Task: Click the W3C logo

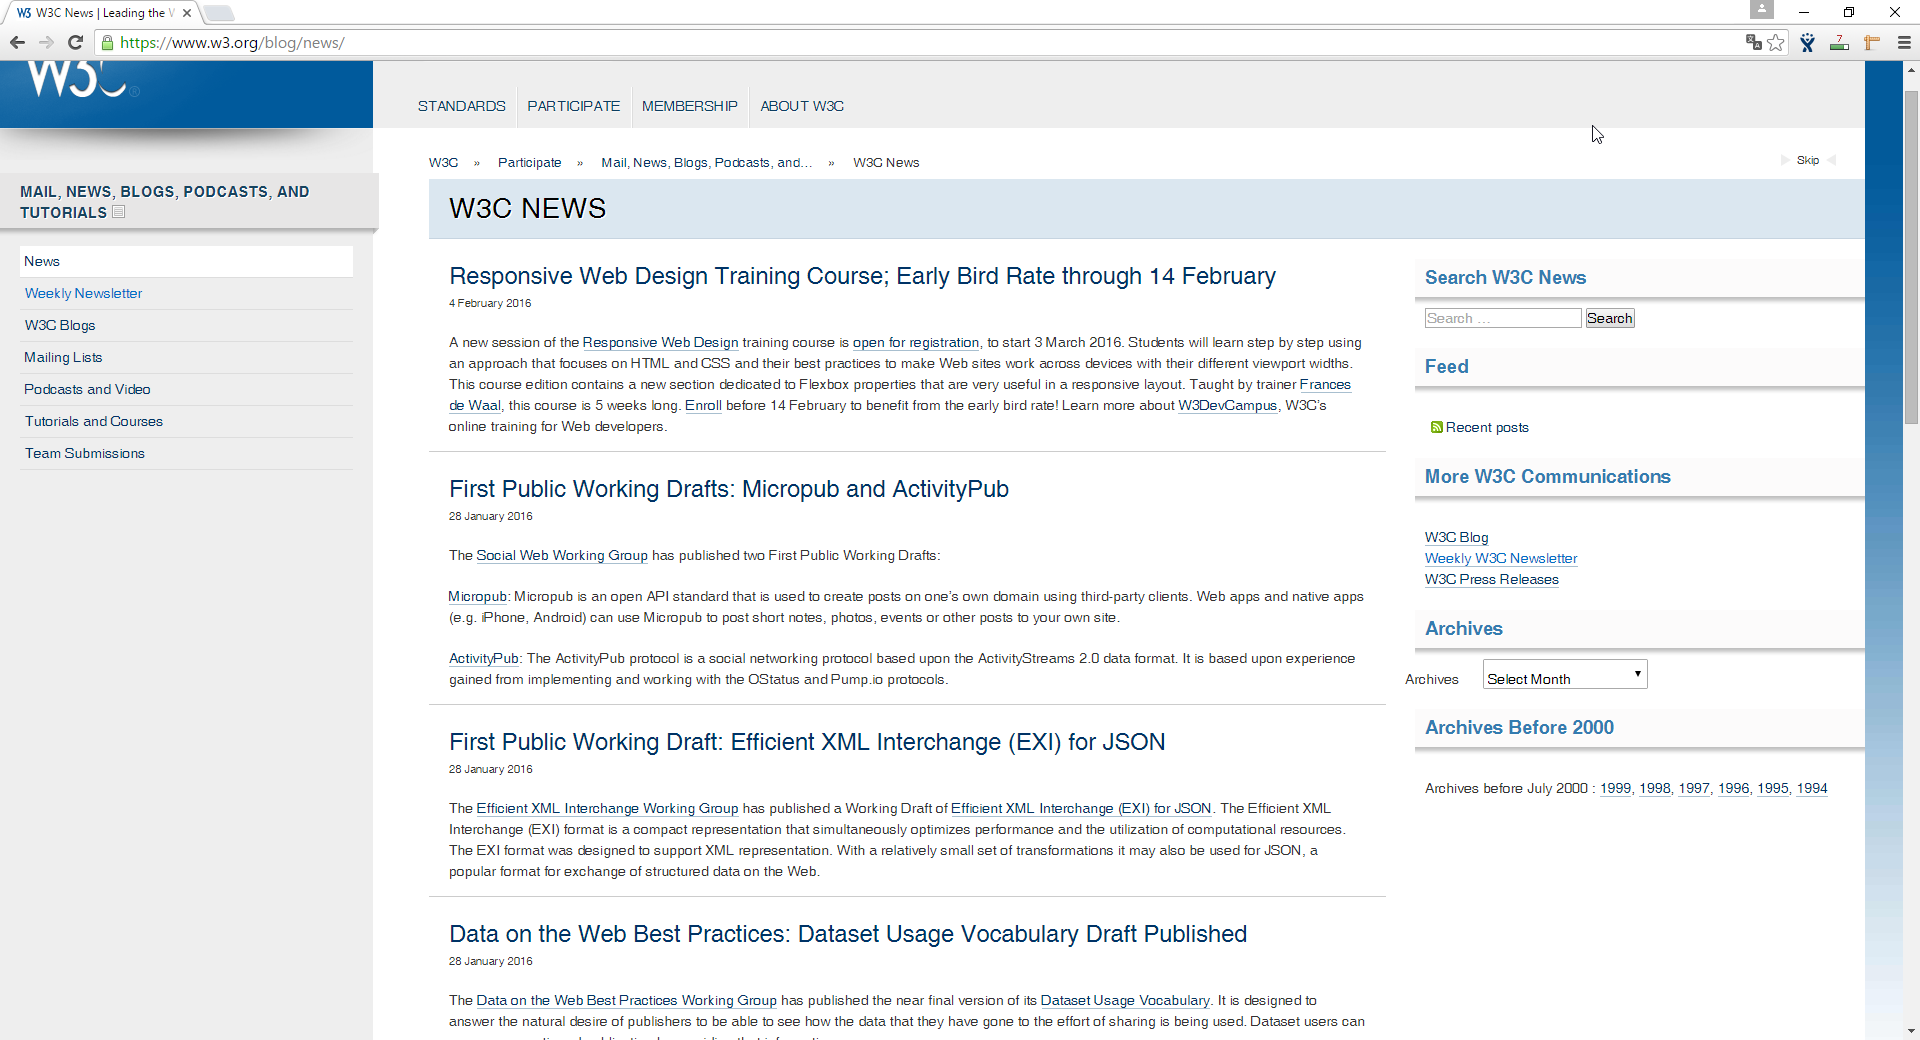Action: pyautogui.click(x=82, y=80)
